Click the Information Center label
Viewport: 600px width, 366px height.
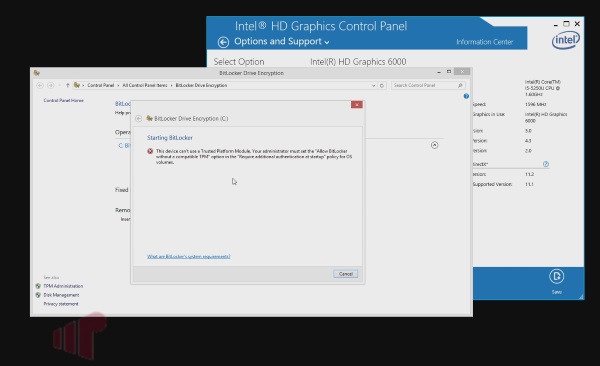tap(484, 42)
